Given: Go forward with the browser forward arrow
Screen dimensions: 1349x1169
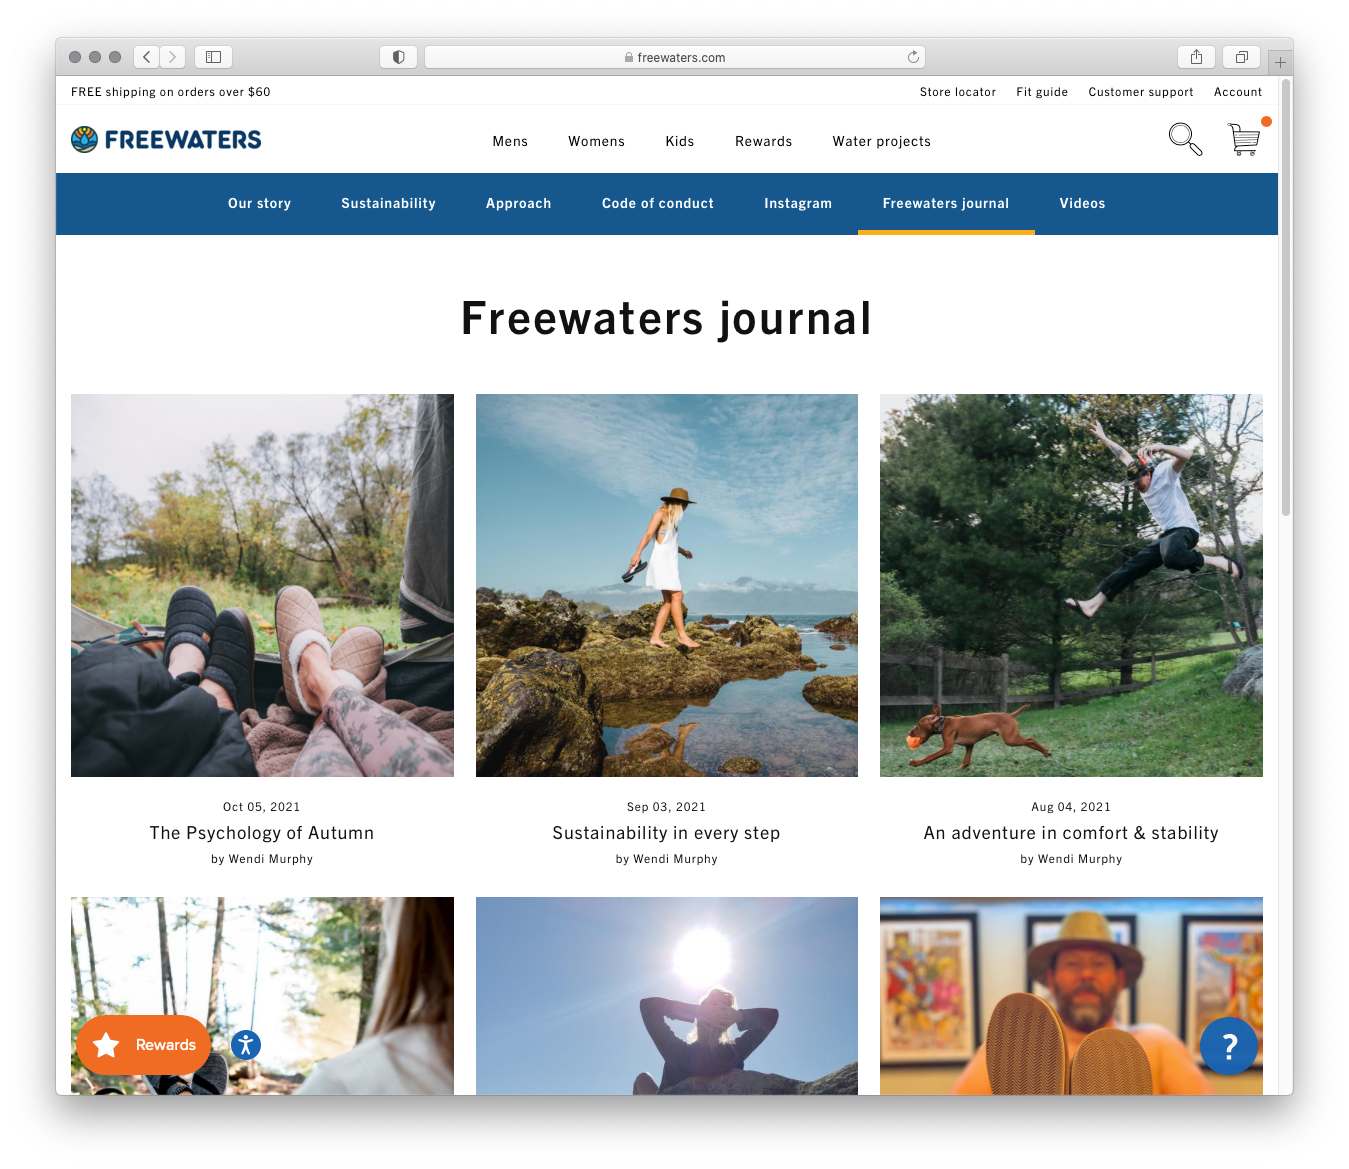Looking at the screenshot, I should [173, 57].
